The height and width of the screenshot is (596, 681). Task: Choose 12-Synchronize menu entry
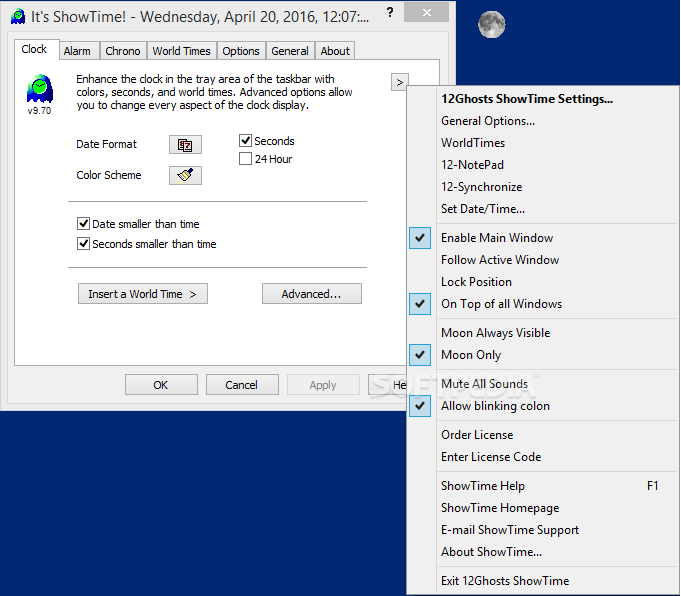[x=543, y=187]
